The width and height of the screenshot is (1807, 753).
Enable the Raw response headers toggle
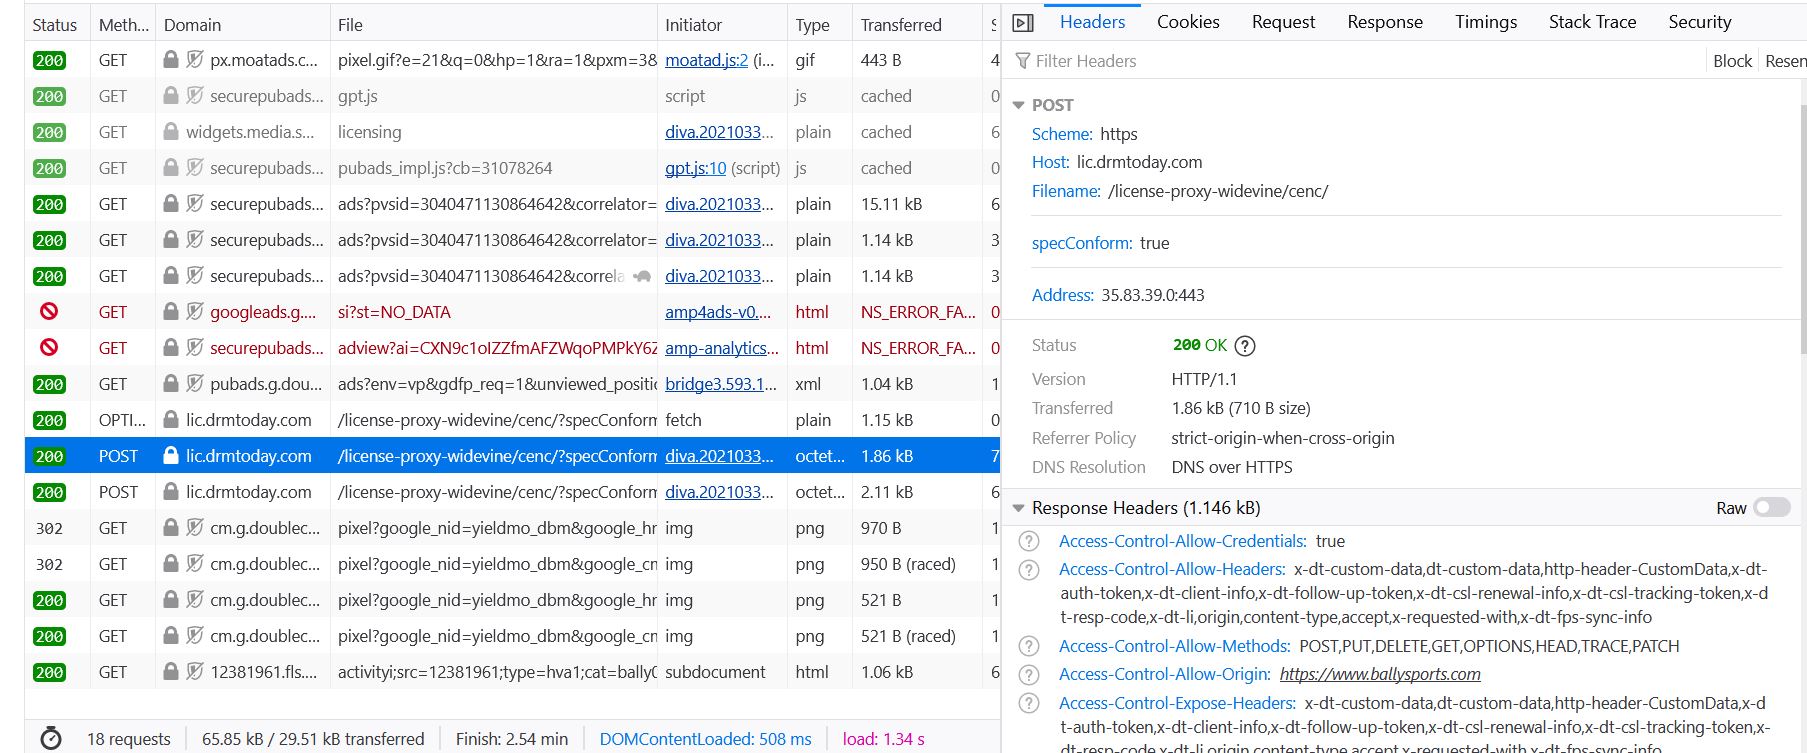pyautogui.click(x=1771, y=508)
